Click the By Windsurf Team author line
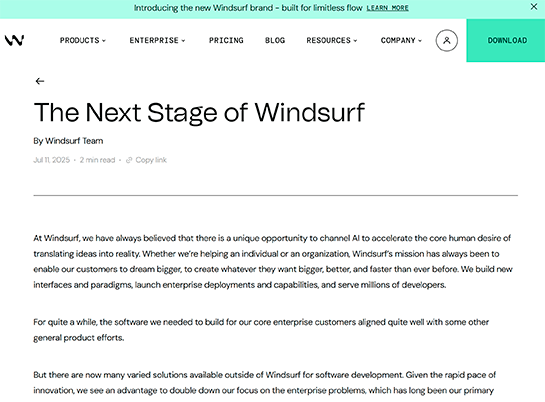545x402 pixels. [x=68, y=141]
